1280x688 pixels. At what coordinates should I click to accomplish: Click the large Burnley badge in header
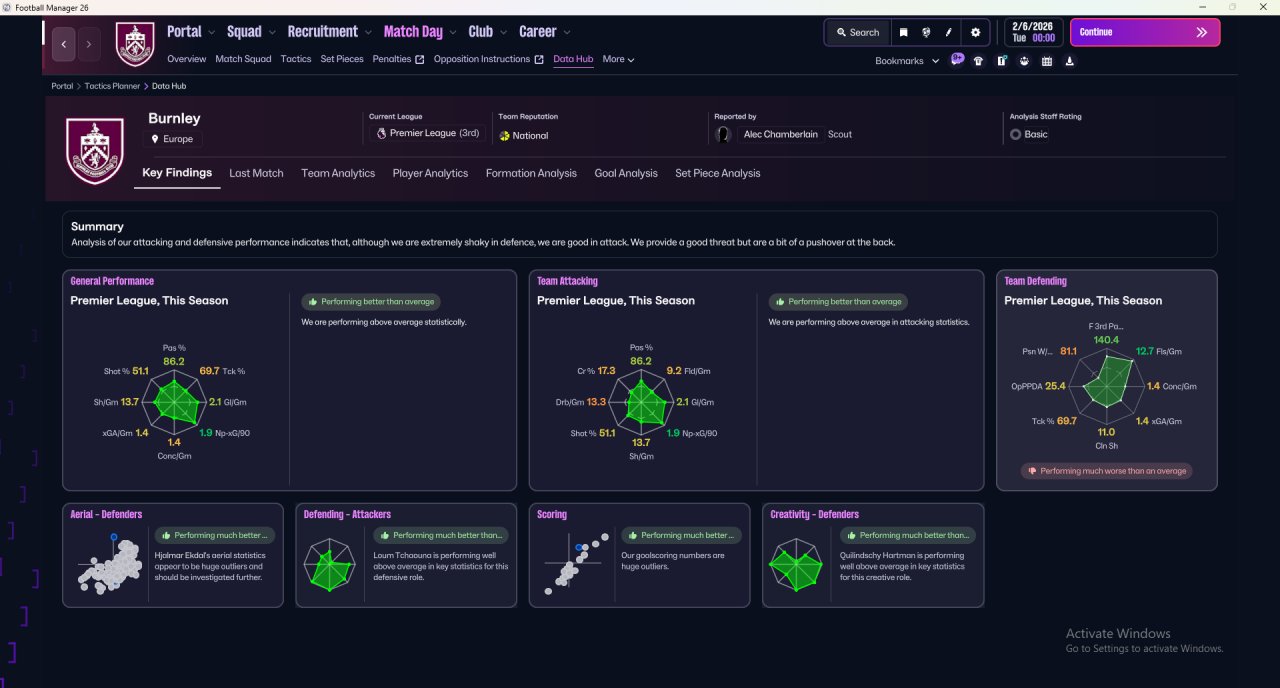(94, 151)
